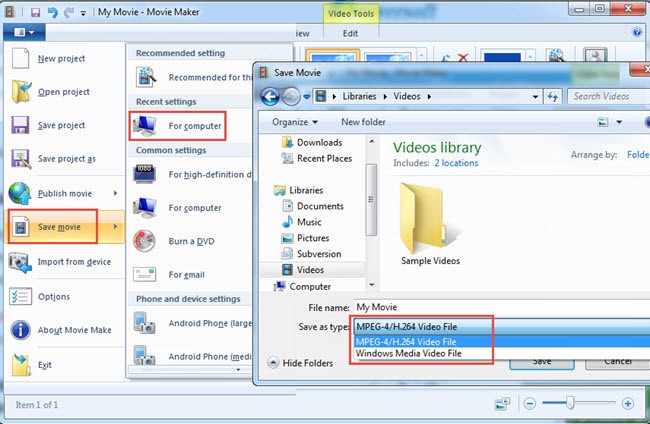Click the save icon in the title bar
The width and height of the screenshot is (650, 424).
pos(35,12)
